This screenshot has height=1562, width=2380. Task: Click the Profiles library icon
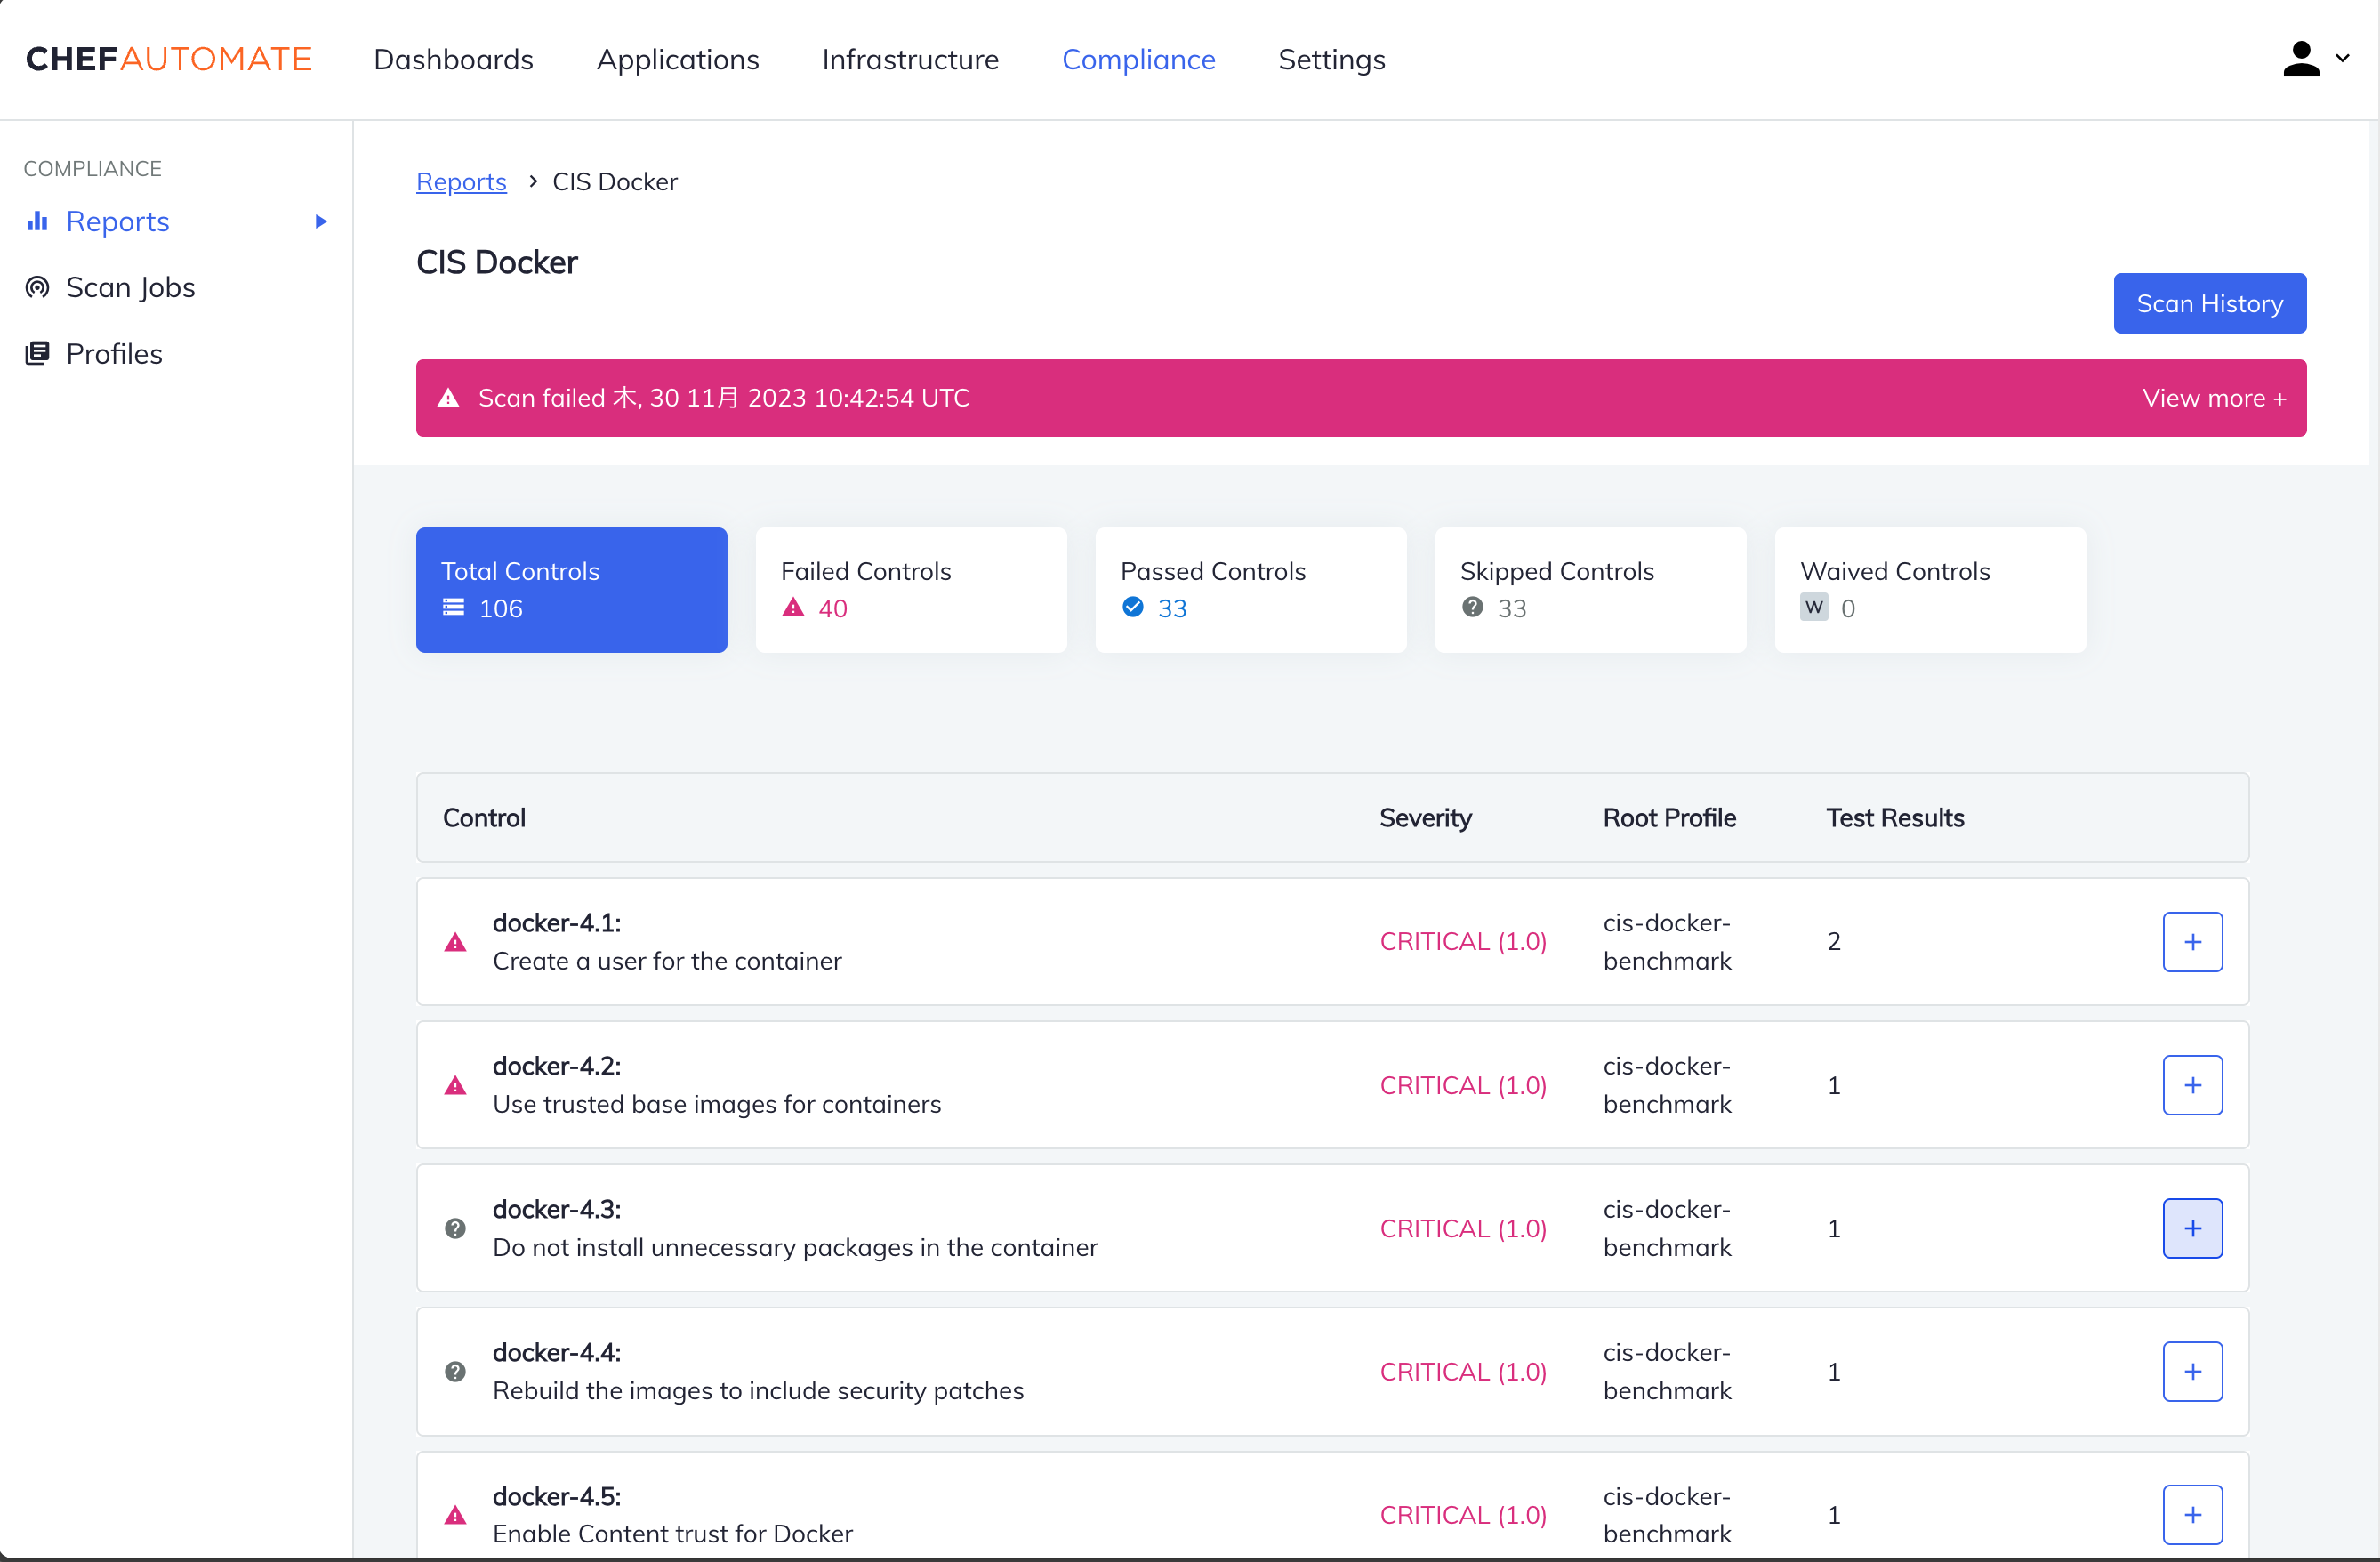(37, 353)
